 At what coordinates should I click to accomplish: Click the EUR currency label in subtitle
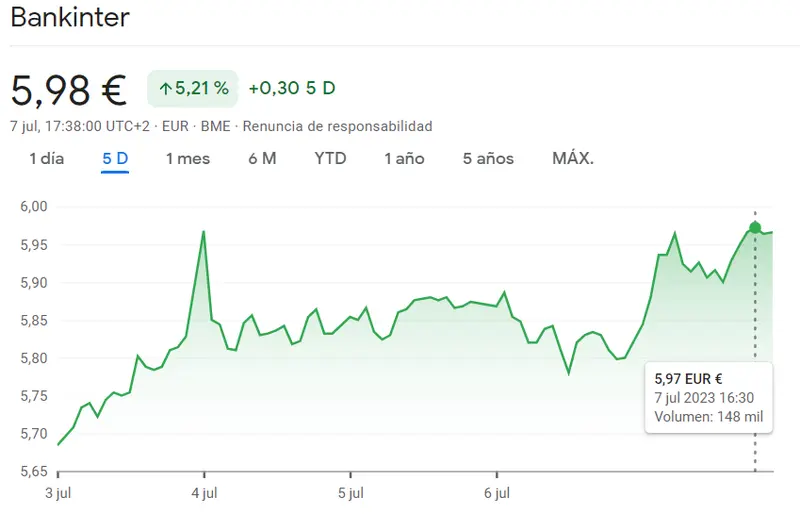175,126
